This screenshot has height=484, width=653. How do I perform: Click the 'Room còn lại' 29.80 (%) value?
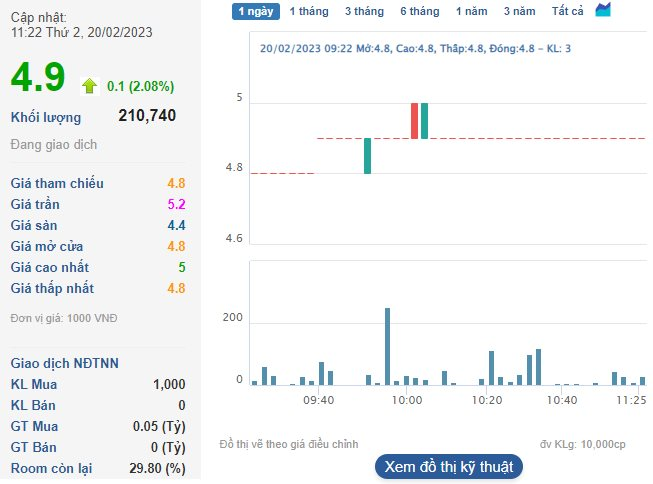pyautogui.click(x=161, y=468)
